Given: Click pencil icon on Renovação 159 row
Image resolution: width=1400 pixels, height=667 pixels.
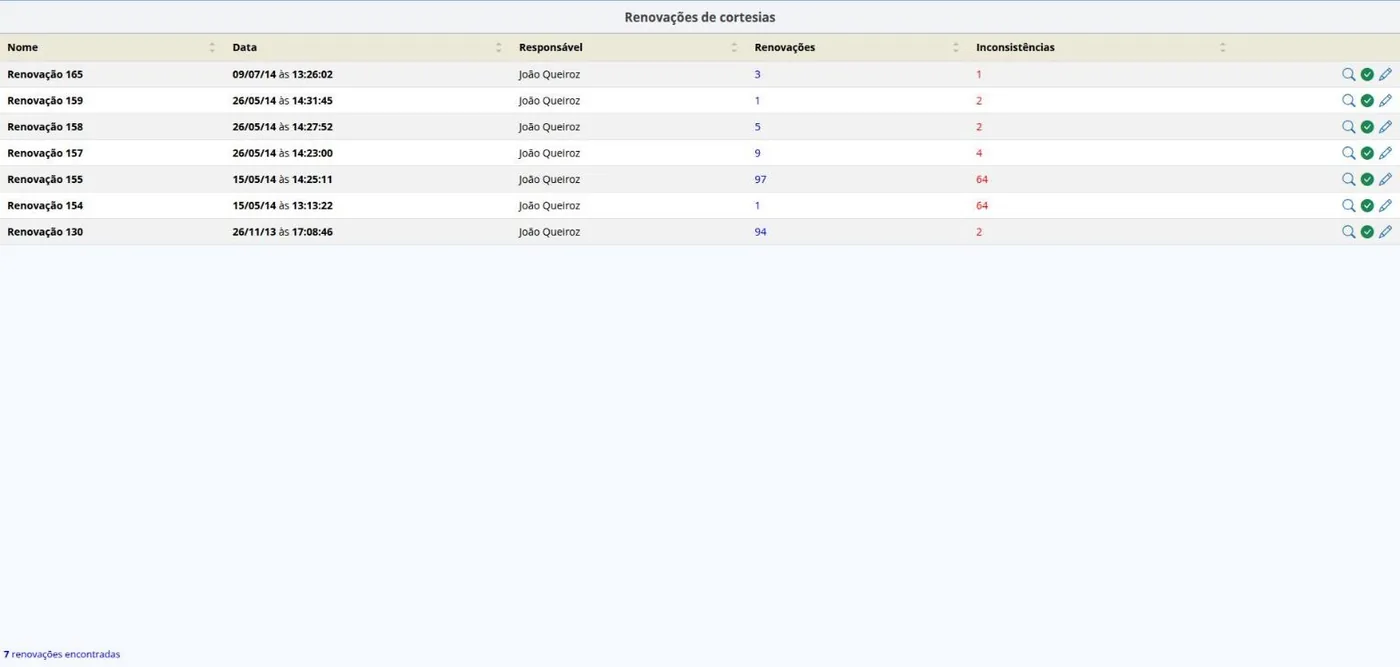Looking at the screenshot, I should coord(1385,100).
